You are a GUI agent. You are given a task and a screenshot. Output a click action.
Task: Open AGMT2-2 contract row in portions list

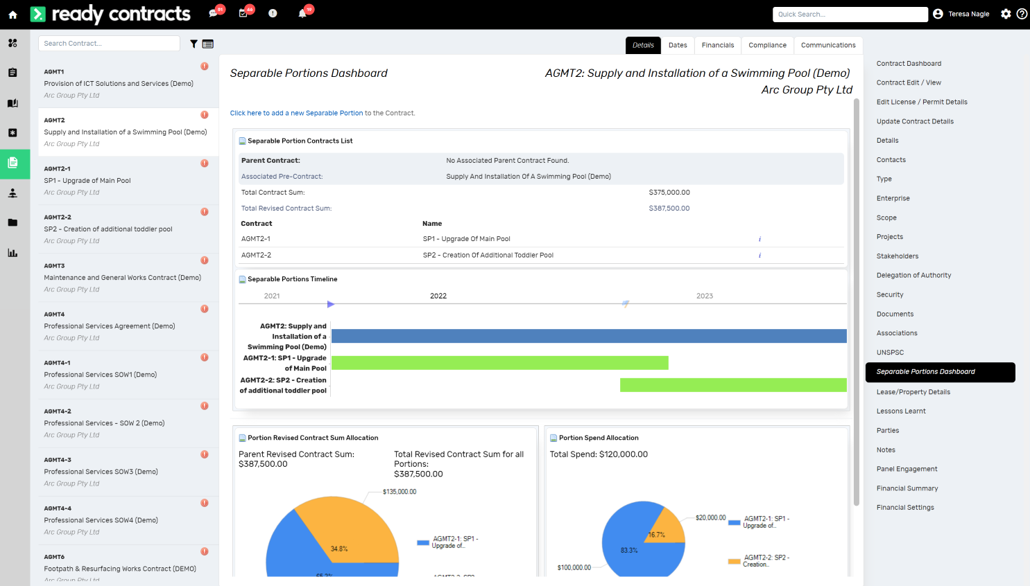(542, 256)
